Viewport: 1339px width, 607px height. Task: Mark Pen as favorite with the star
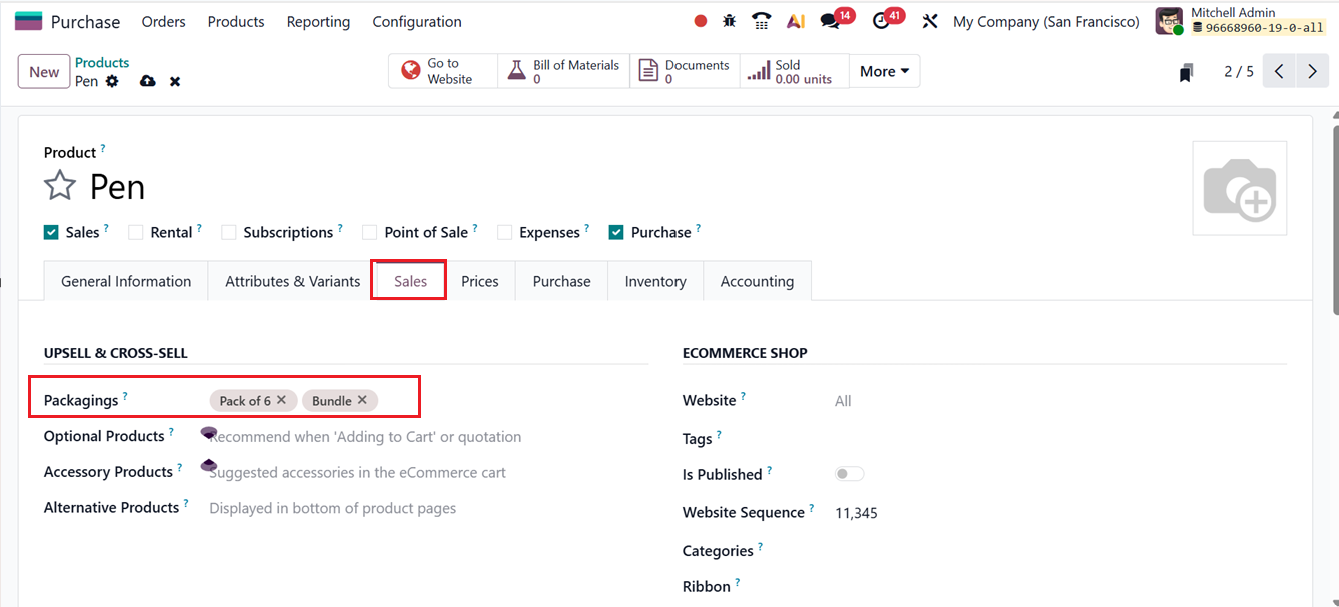click(x=59, y=184)
